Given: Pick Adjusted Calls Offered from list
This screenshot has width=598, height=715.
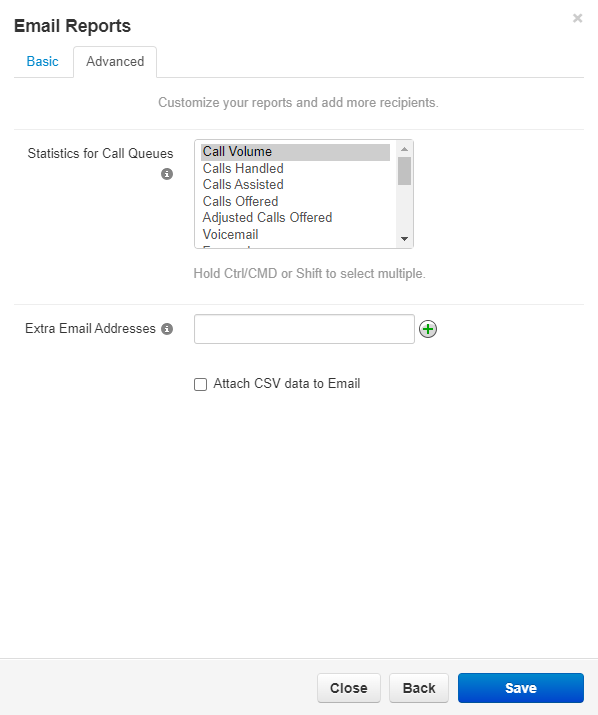Looking at the screenshot, I should (x=295, y=218).
